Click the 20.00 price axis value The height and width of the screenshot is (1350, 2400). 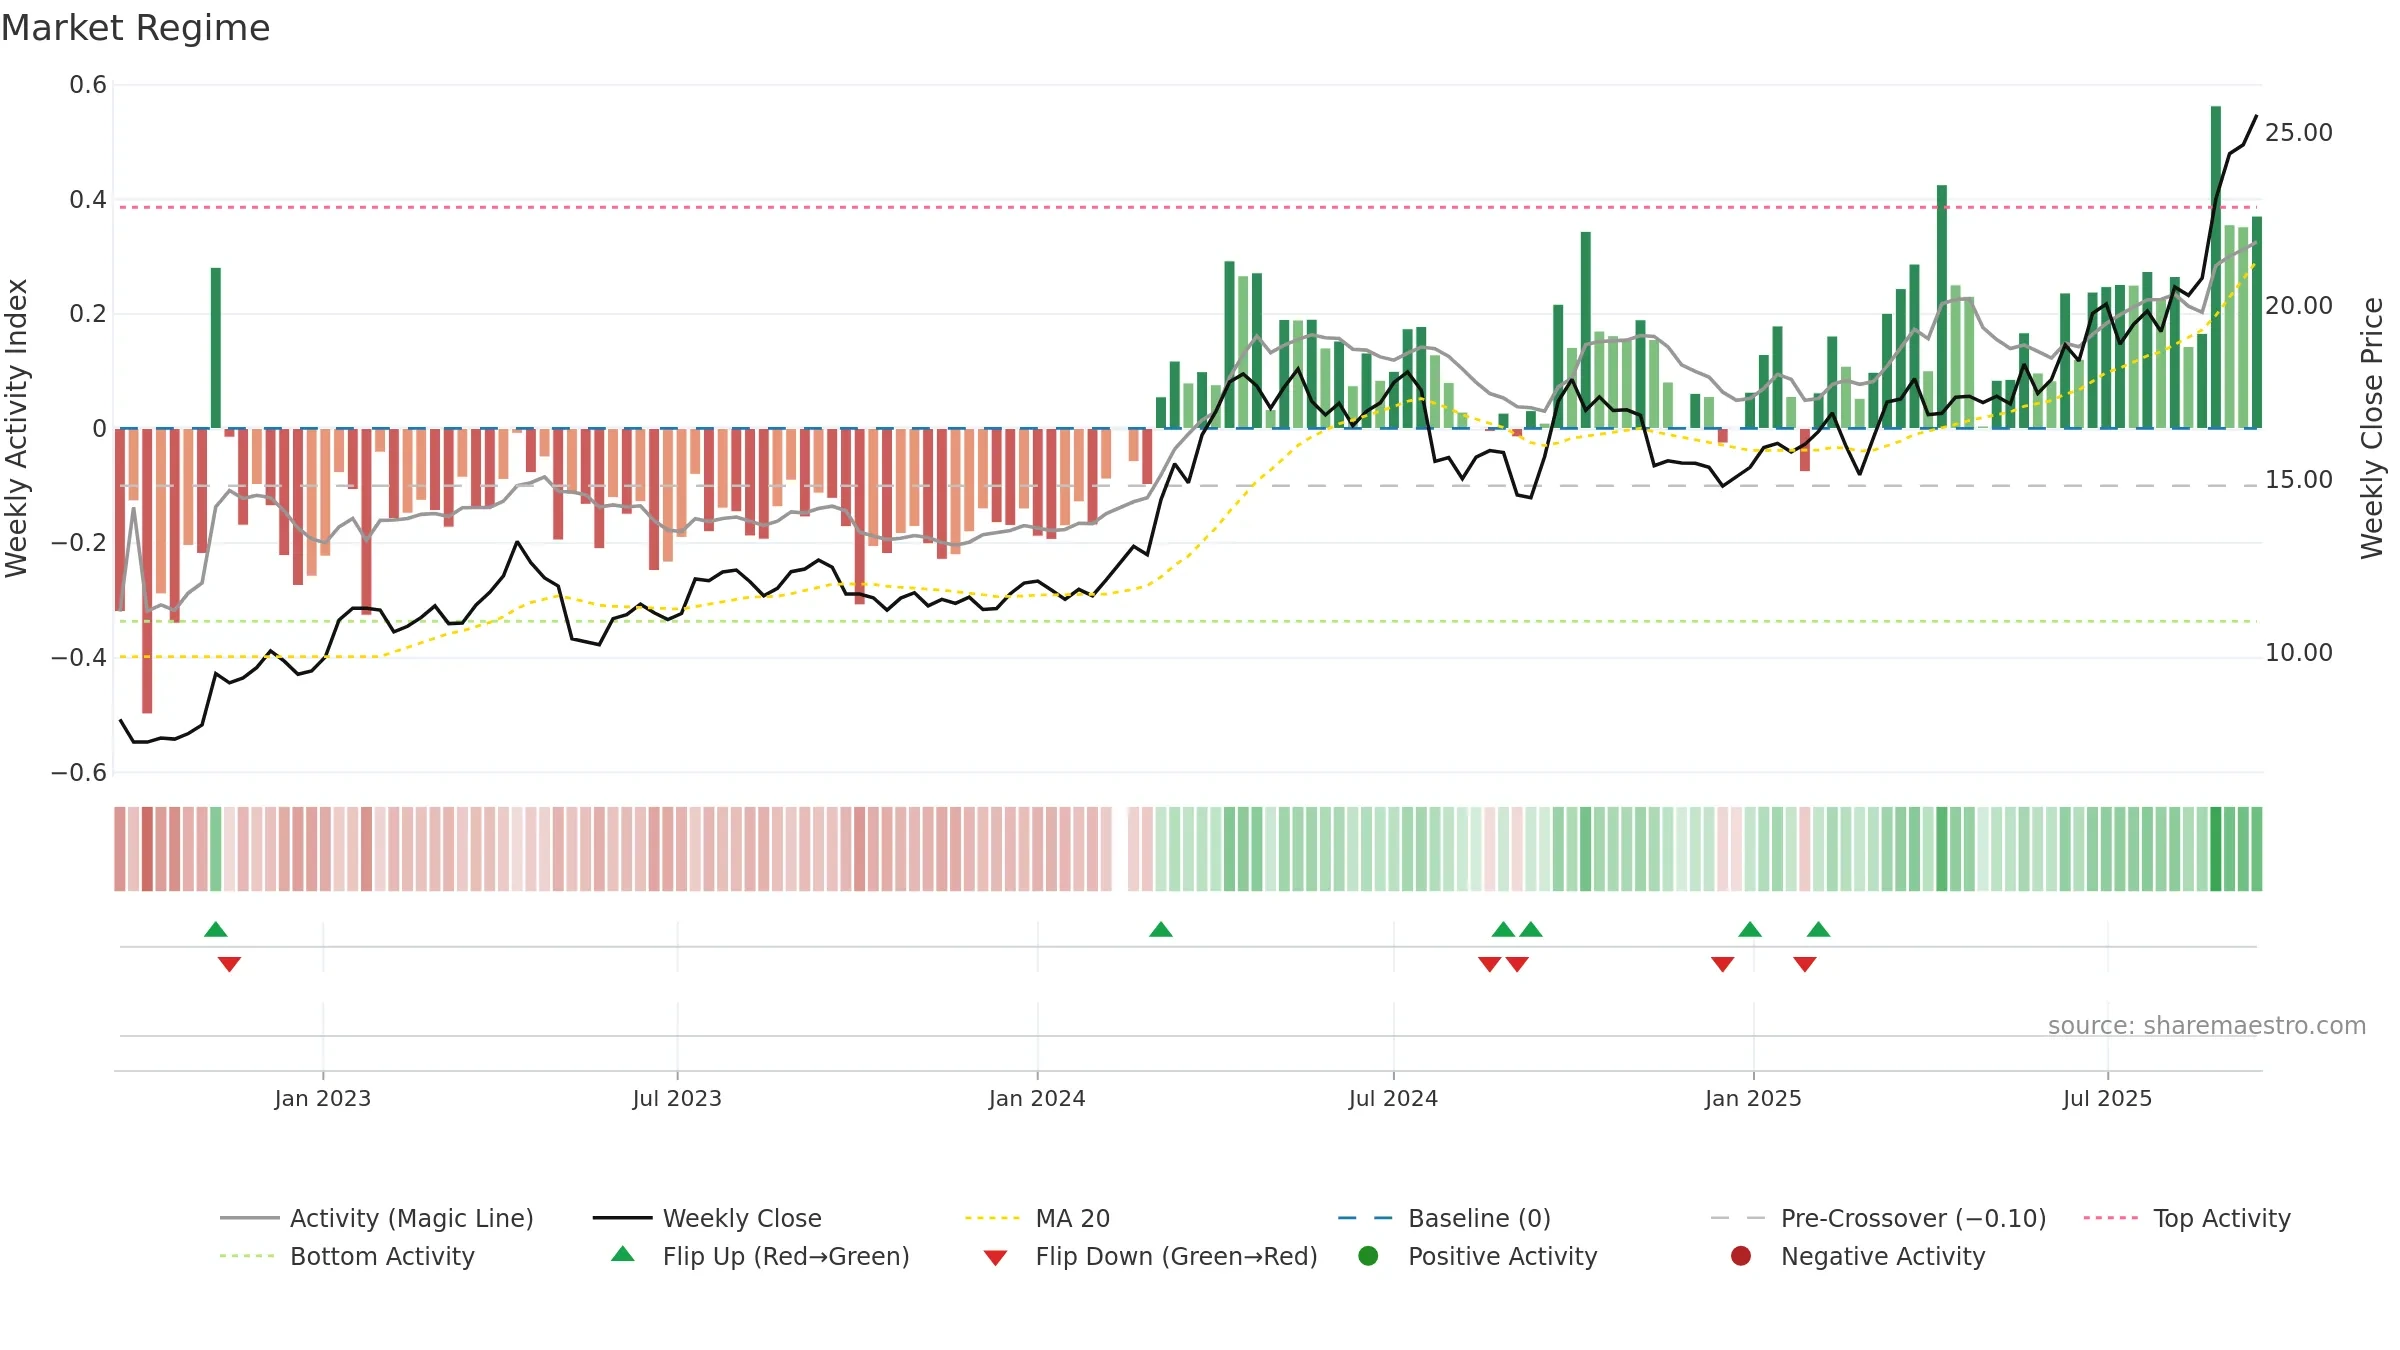[x=2298, y=306]
